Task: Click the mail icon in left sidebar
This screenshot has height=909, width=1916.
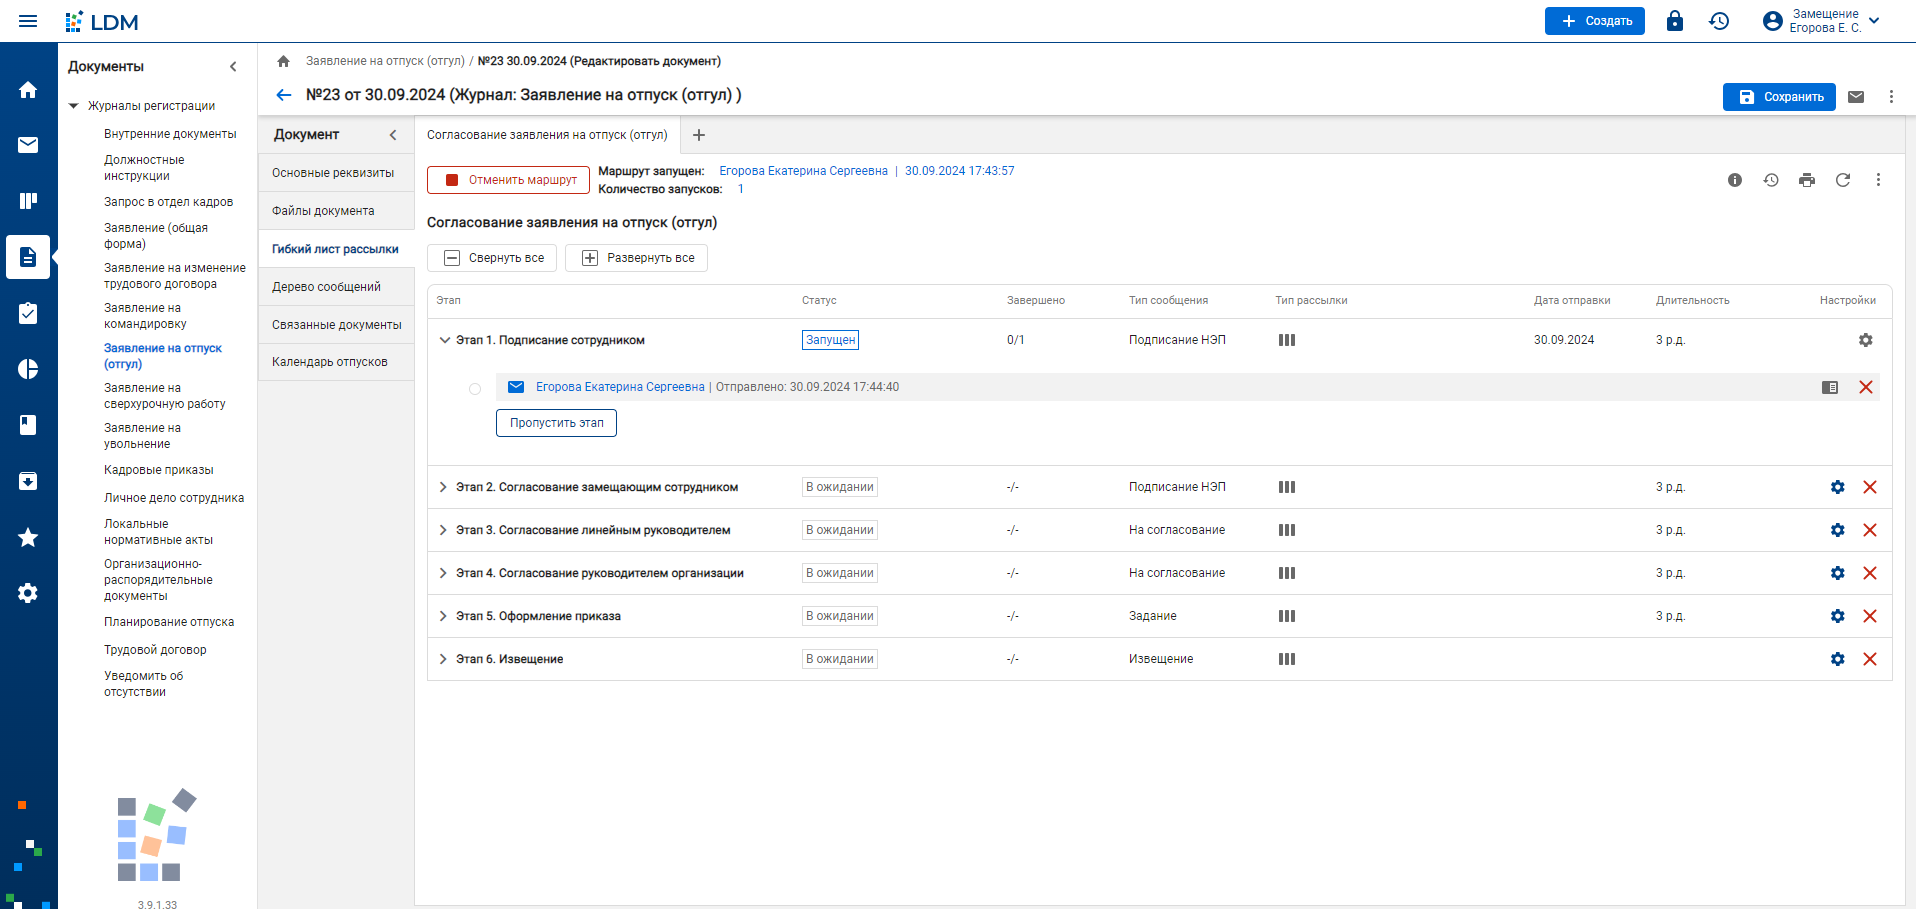Action: point(28,145)
